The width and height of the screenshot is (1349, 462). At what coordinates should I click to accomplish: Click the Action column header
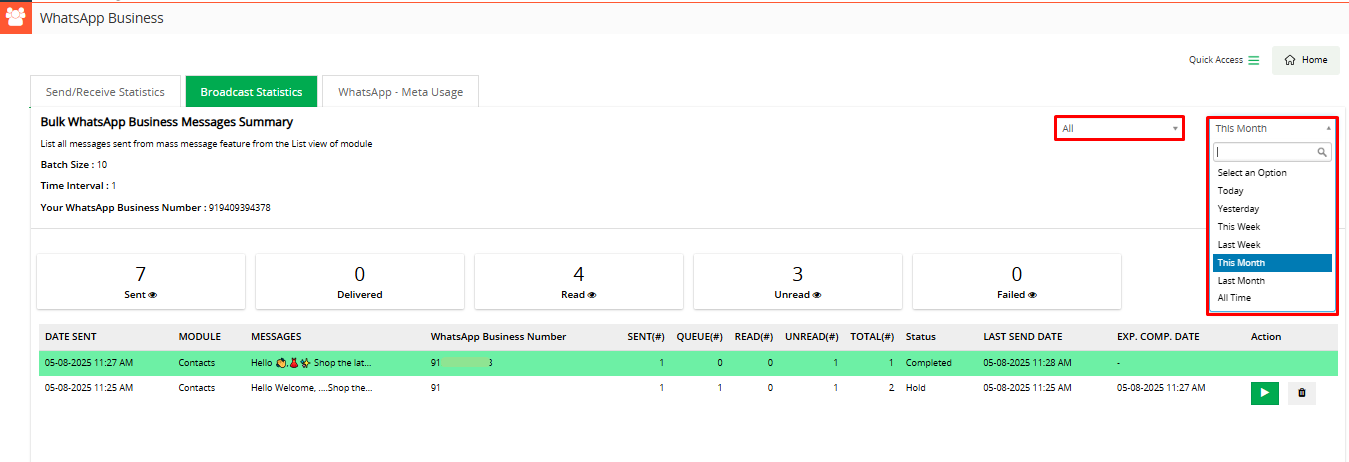coord(1266,337)
